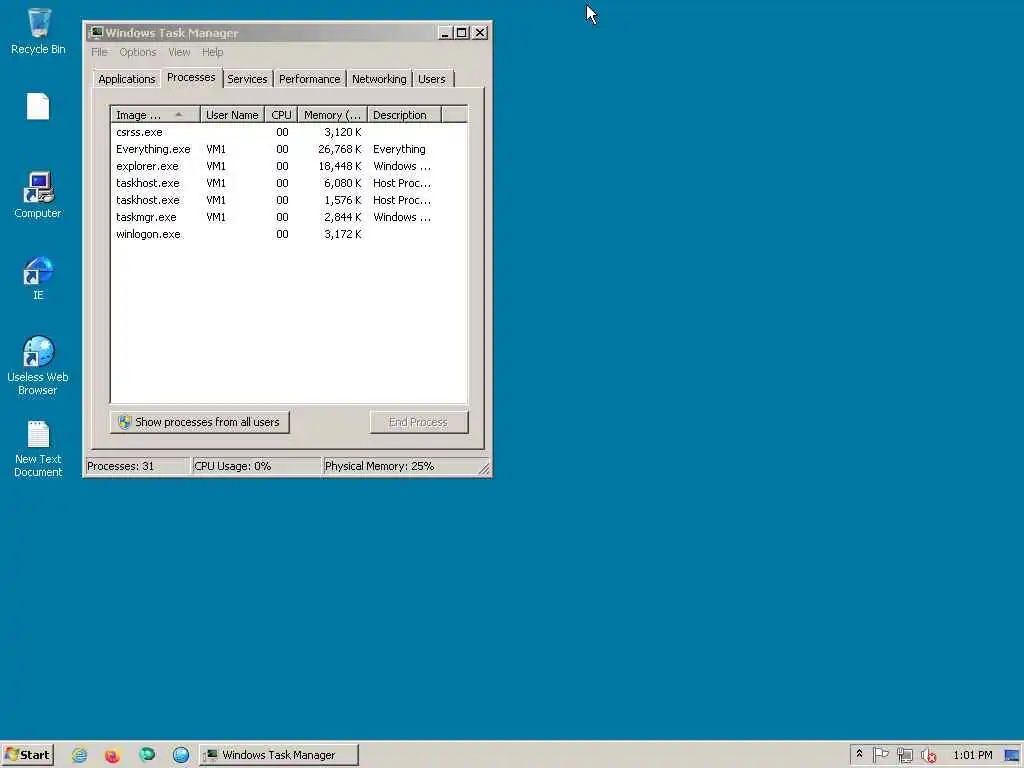The image size is (1024, 768).
Task: Select the csrss.exe process row
Action: point(289,132)
